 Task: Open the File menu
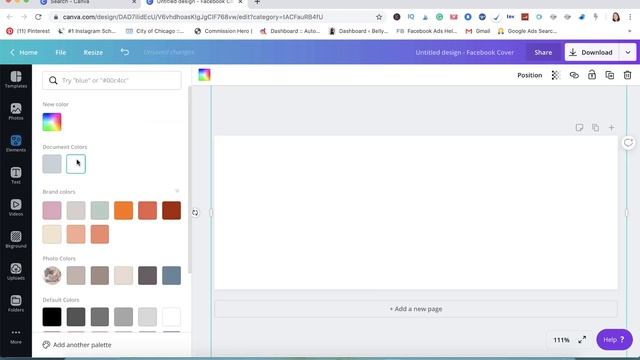60,52
